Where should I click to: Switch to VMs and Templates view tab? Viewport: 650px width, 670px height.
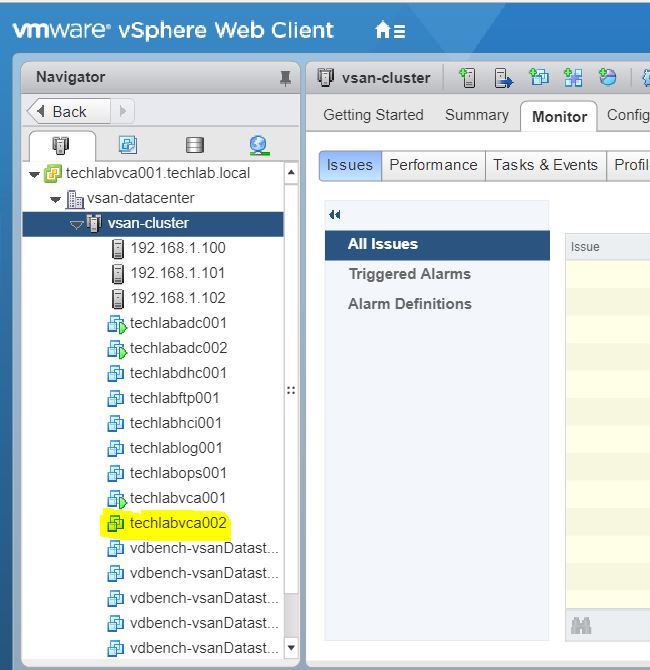[x=128, y=145]
